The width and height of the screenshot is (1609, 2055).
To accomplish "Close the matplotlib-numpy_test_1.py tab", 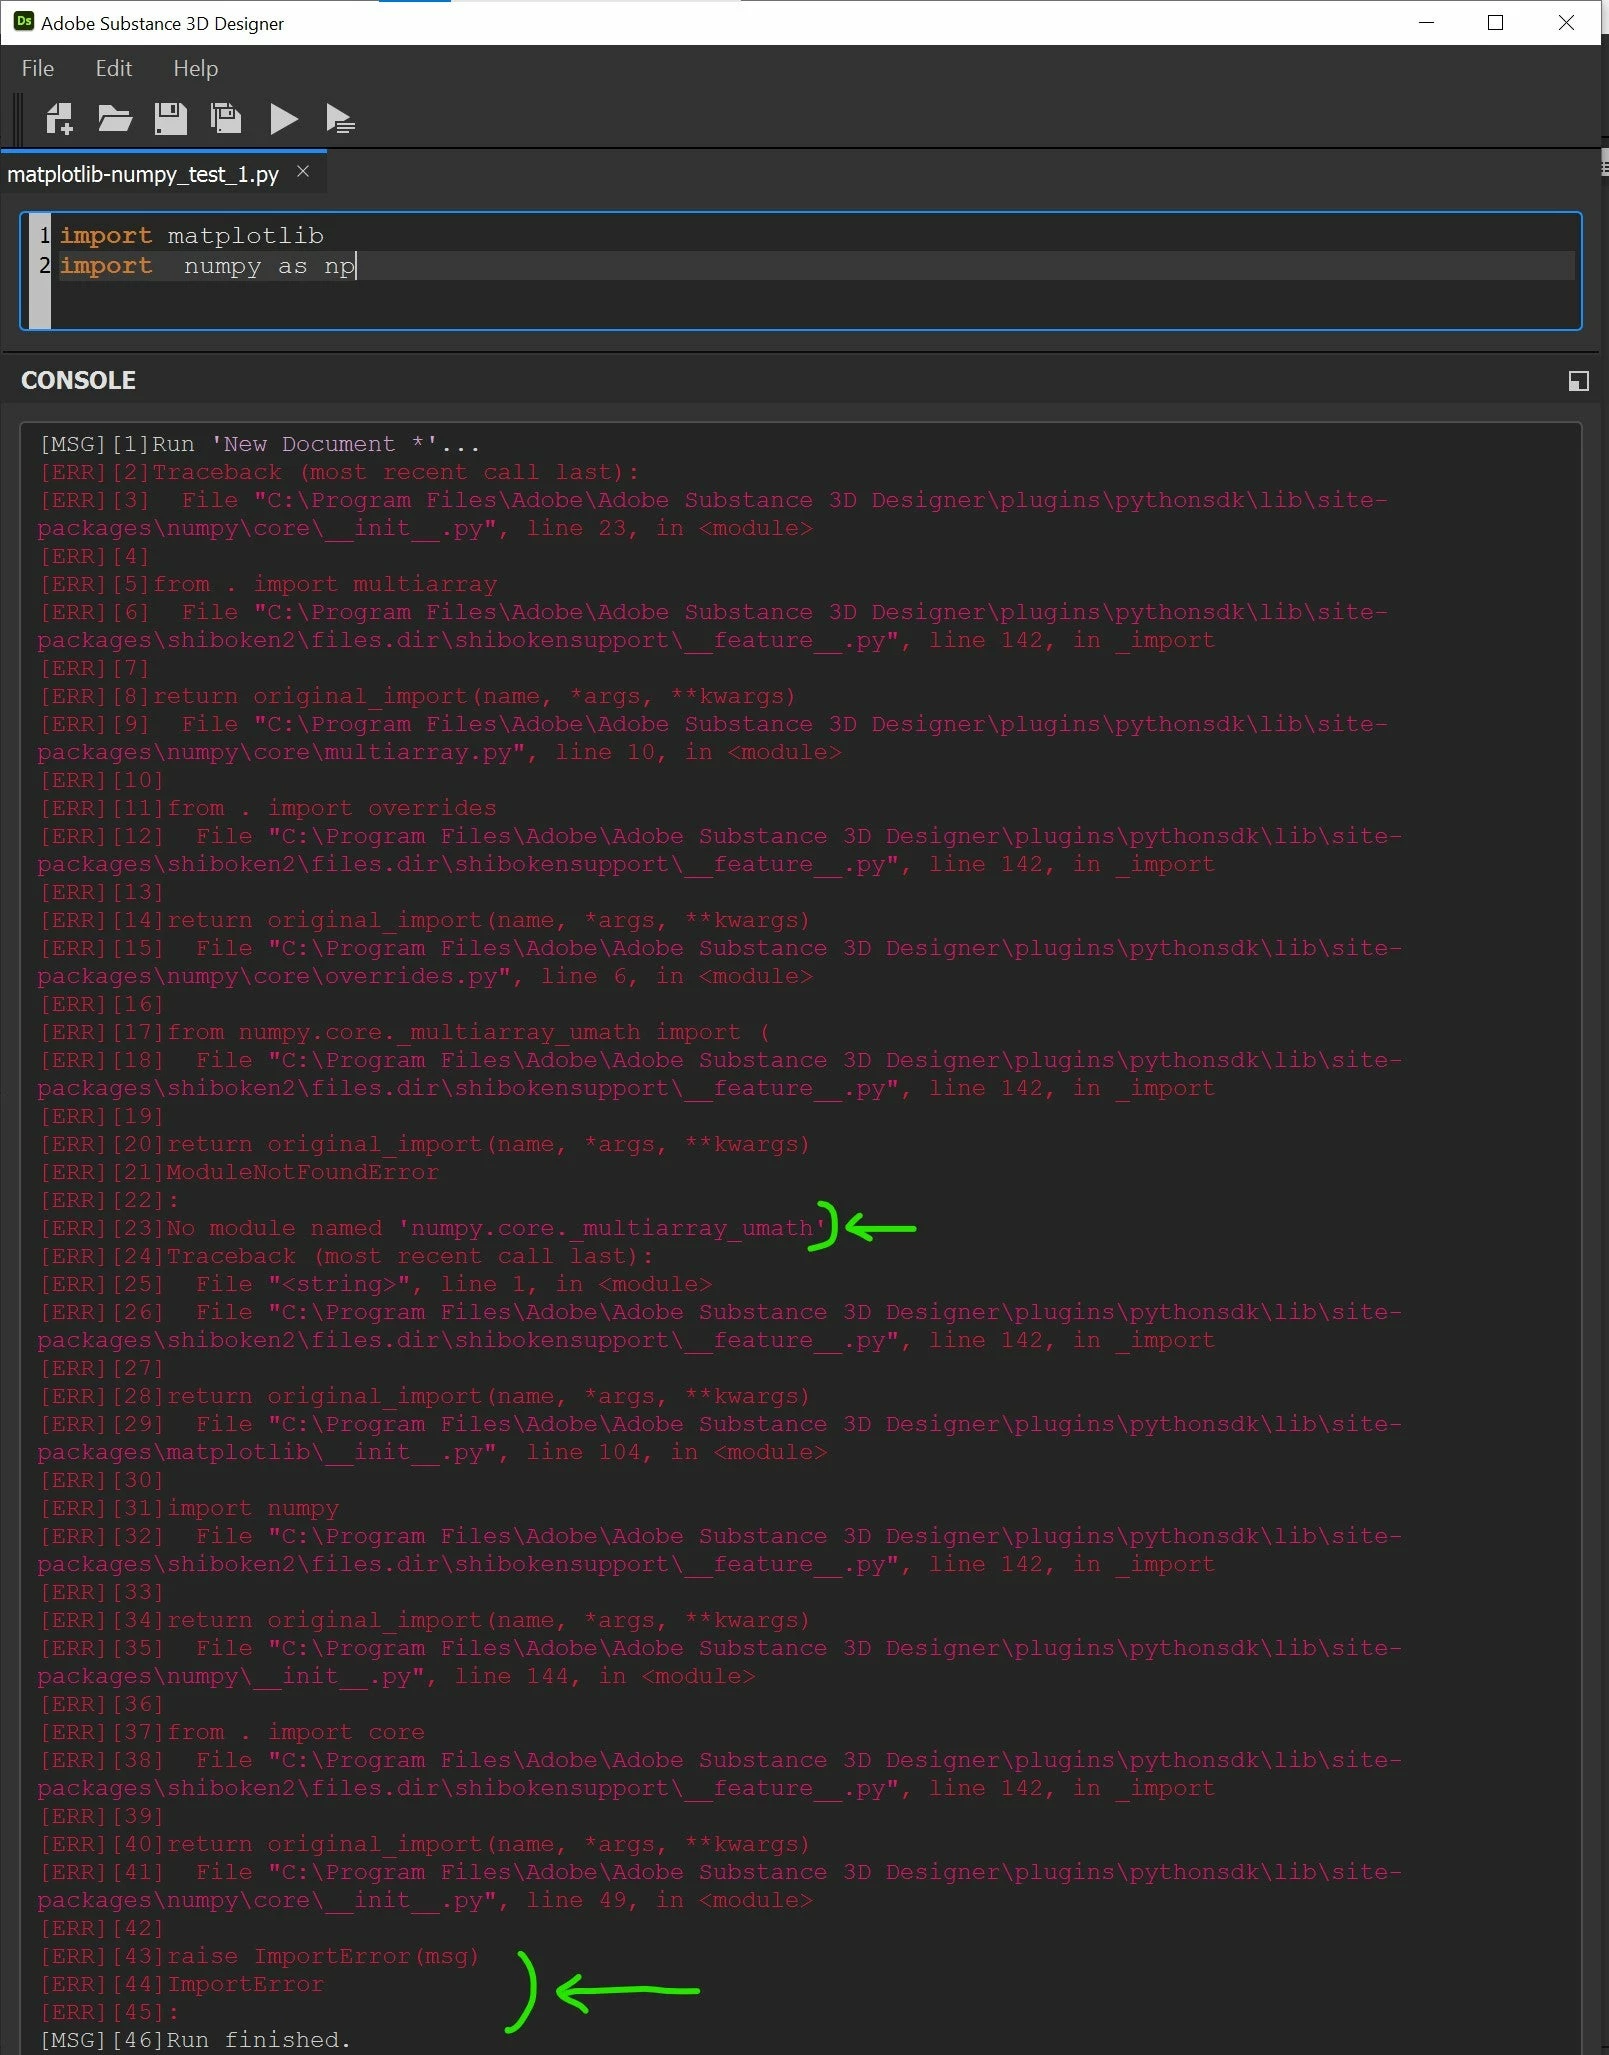I will coord(303,172).
